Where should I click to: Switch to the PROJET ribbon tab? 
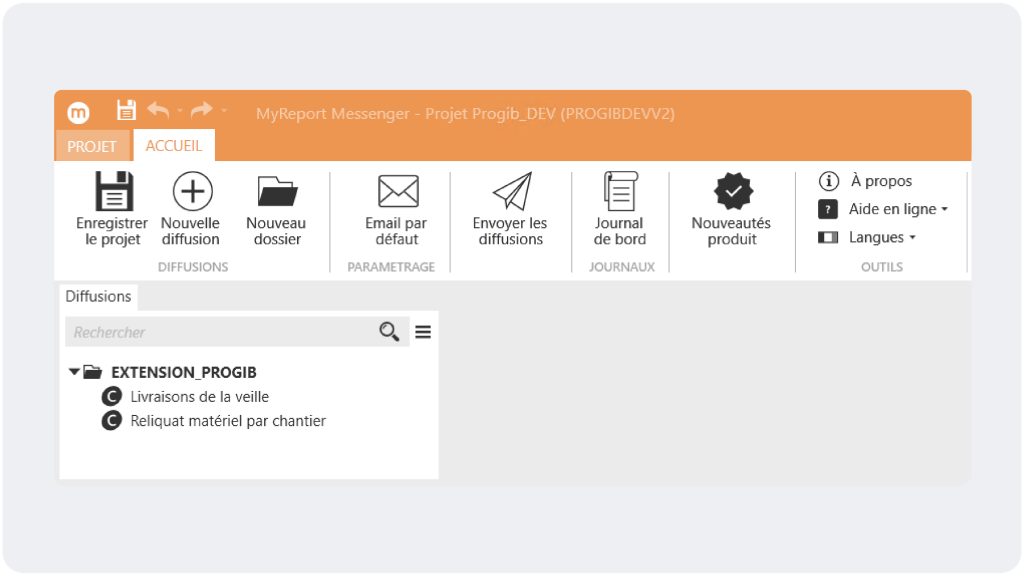tap(92, 146)
